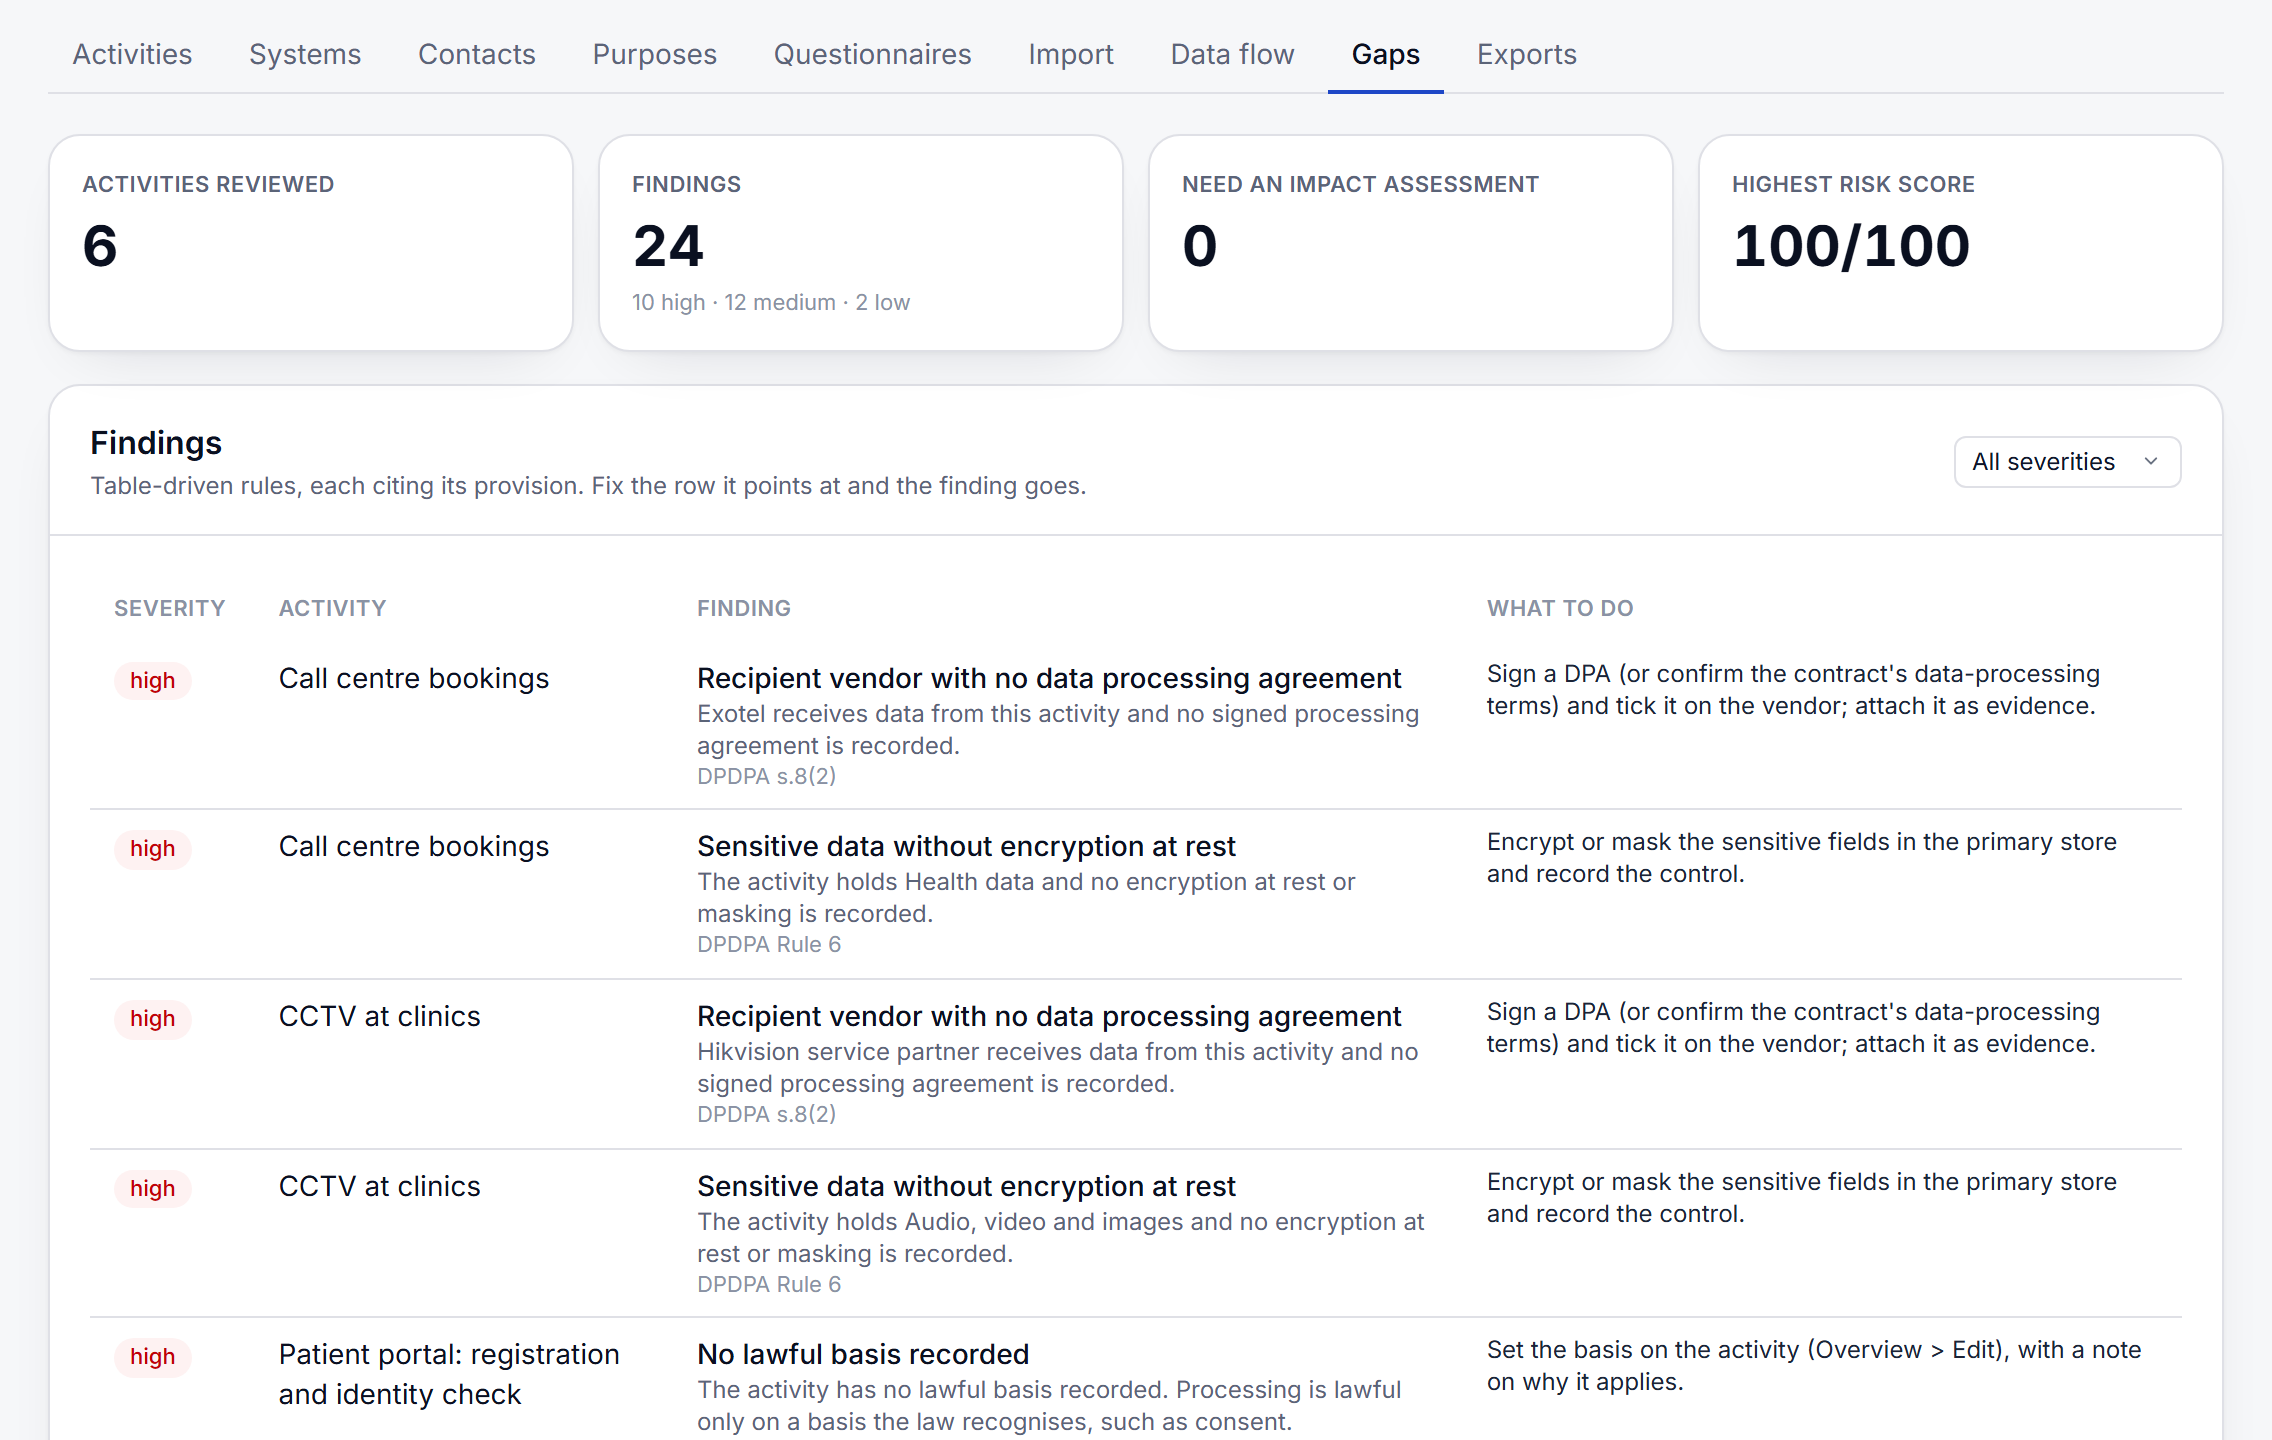Click the Findings count card
Image resolution: width=2272 pixels, height=1440 pixels.
861,243
